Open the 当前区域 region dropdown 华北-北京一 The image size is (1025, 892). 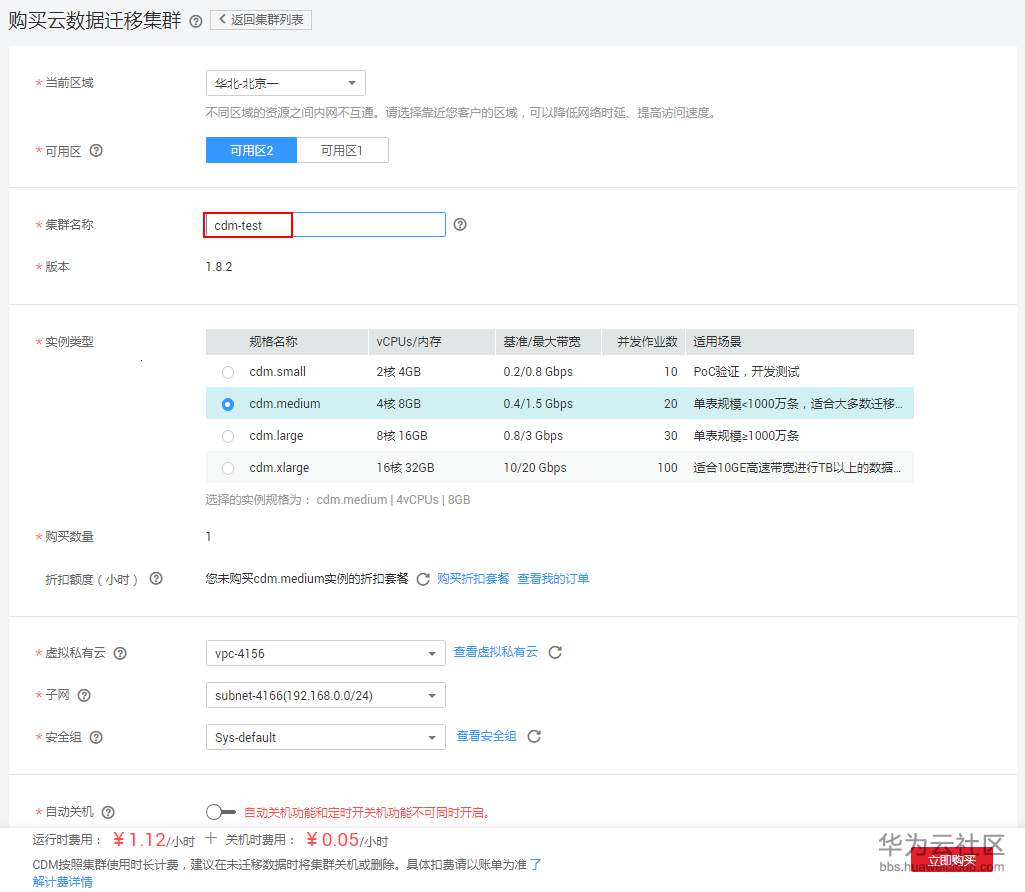tap(286, 83)
